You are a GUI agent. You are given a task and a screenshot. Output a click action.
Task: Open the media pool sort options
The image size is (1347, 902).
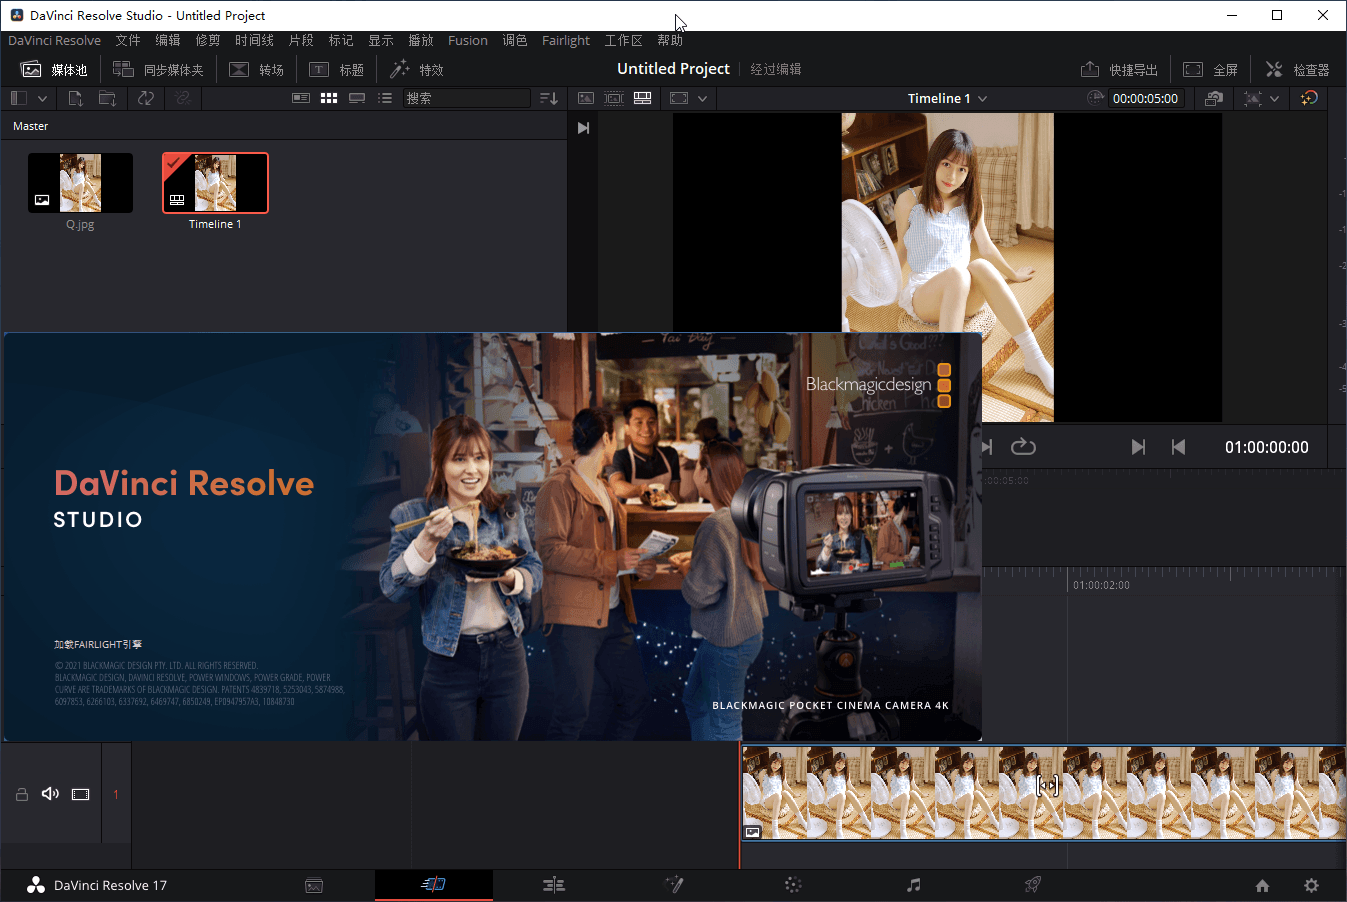(549, 98)
